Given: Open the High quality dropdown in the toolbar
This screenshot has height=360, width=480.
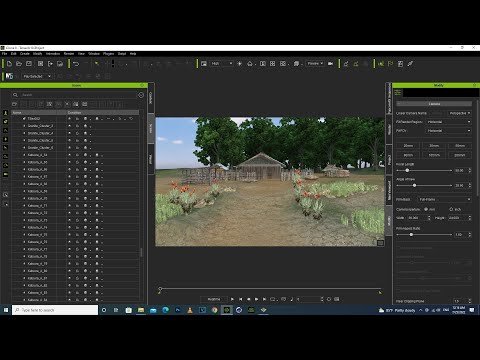Looking at the screenshot, I should point(221,63).
